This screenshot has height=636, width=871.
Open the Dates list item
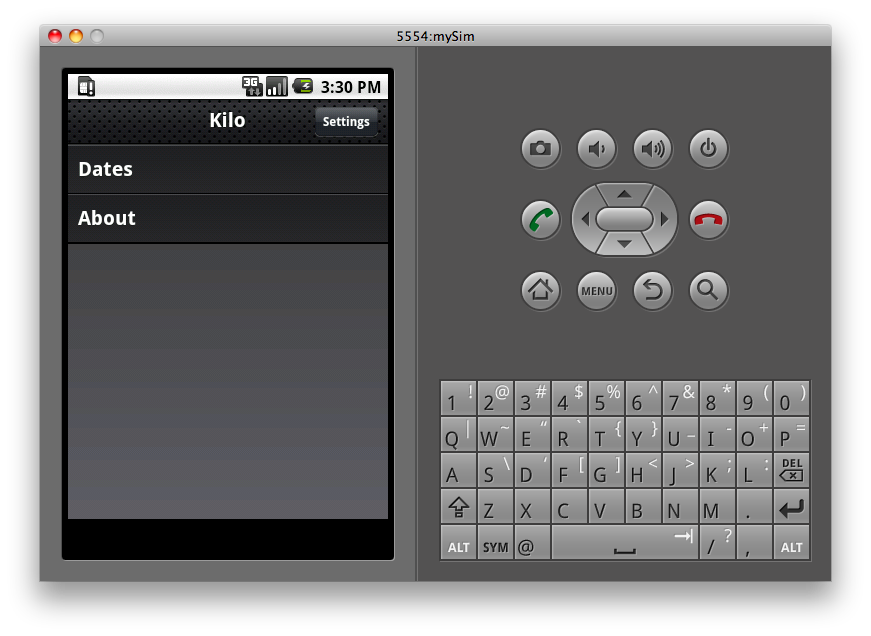228,169
